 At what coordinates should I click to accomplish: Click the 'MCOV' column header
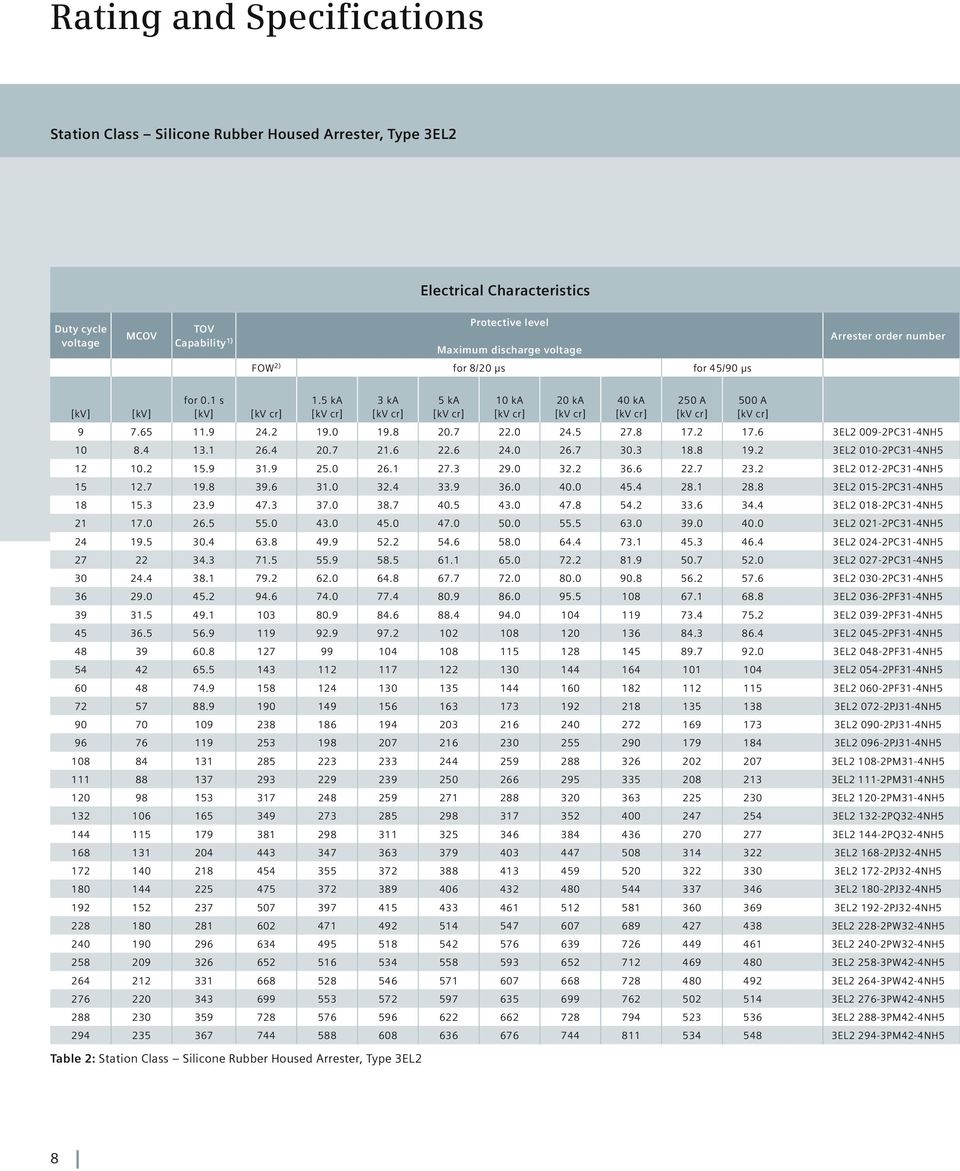pos(141,336)
